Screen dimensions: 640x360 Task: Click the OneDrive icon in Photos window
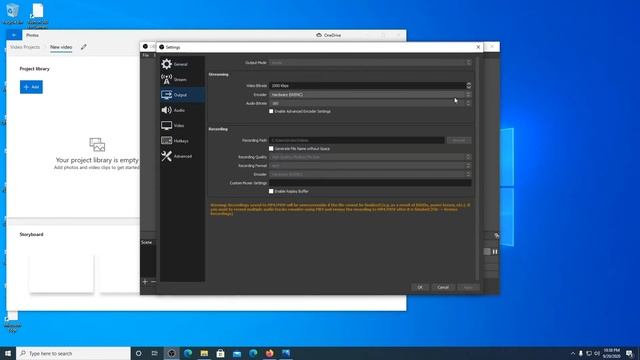point(319,35)
